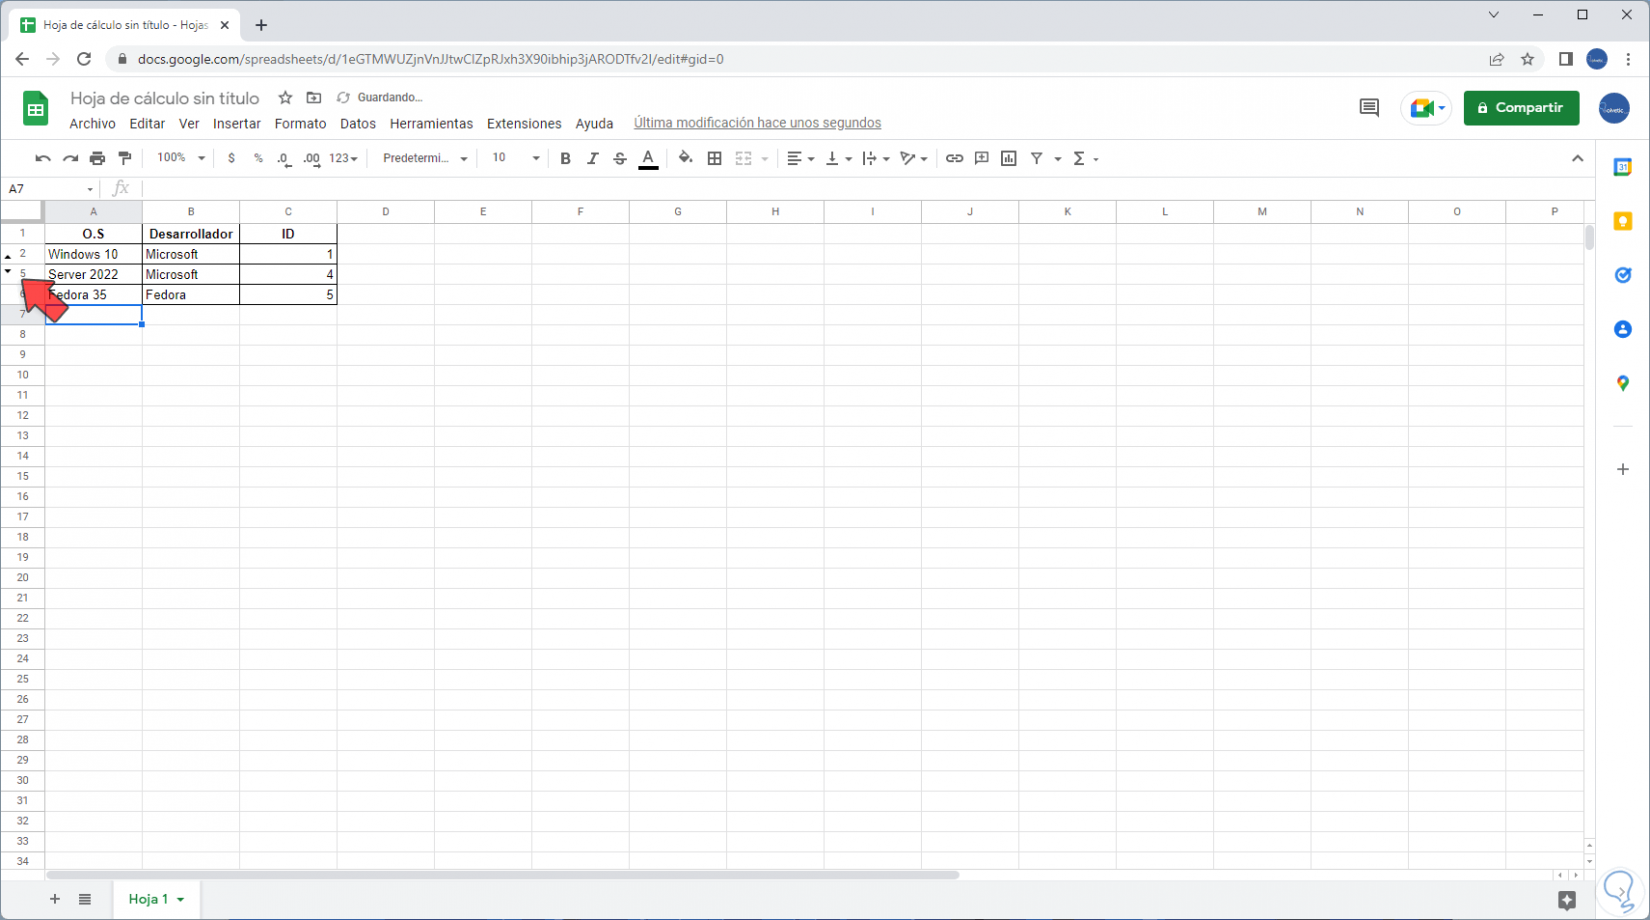The width and height of the screenshot is (1650, 920).
Task: Open the Formato menu
Action: [300, 123]
